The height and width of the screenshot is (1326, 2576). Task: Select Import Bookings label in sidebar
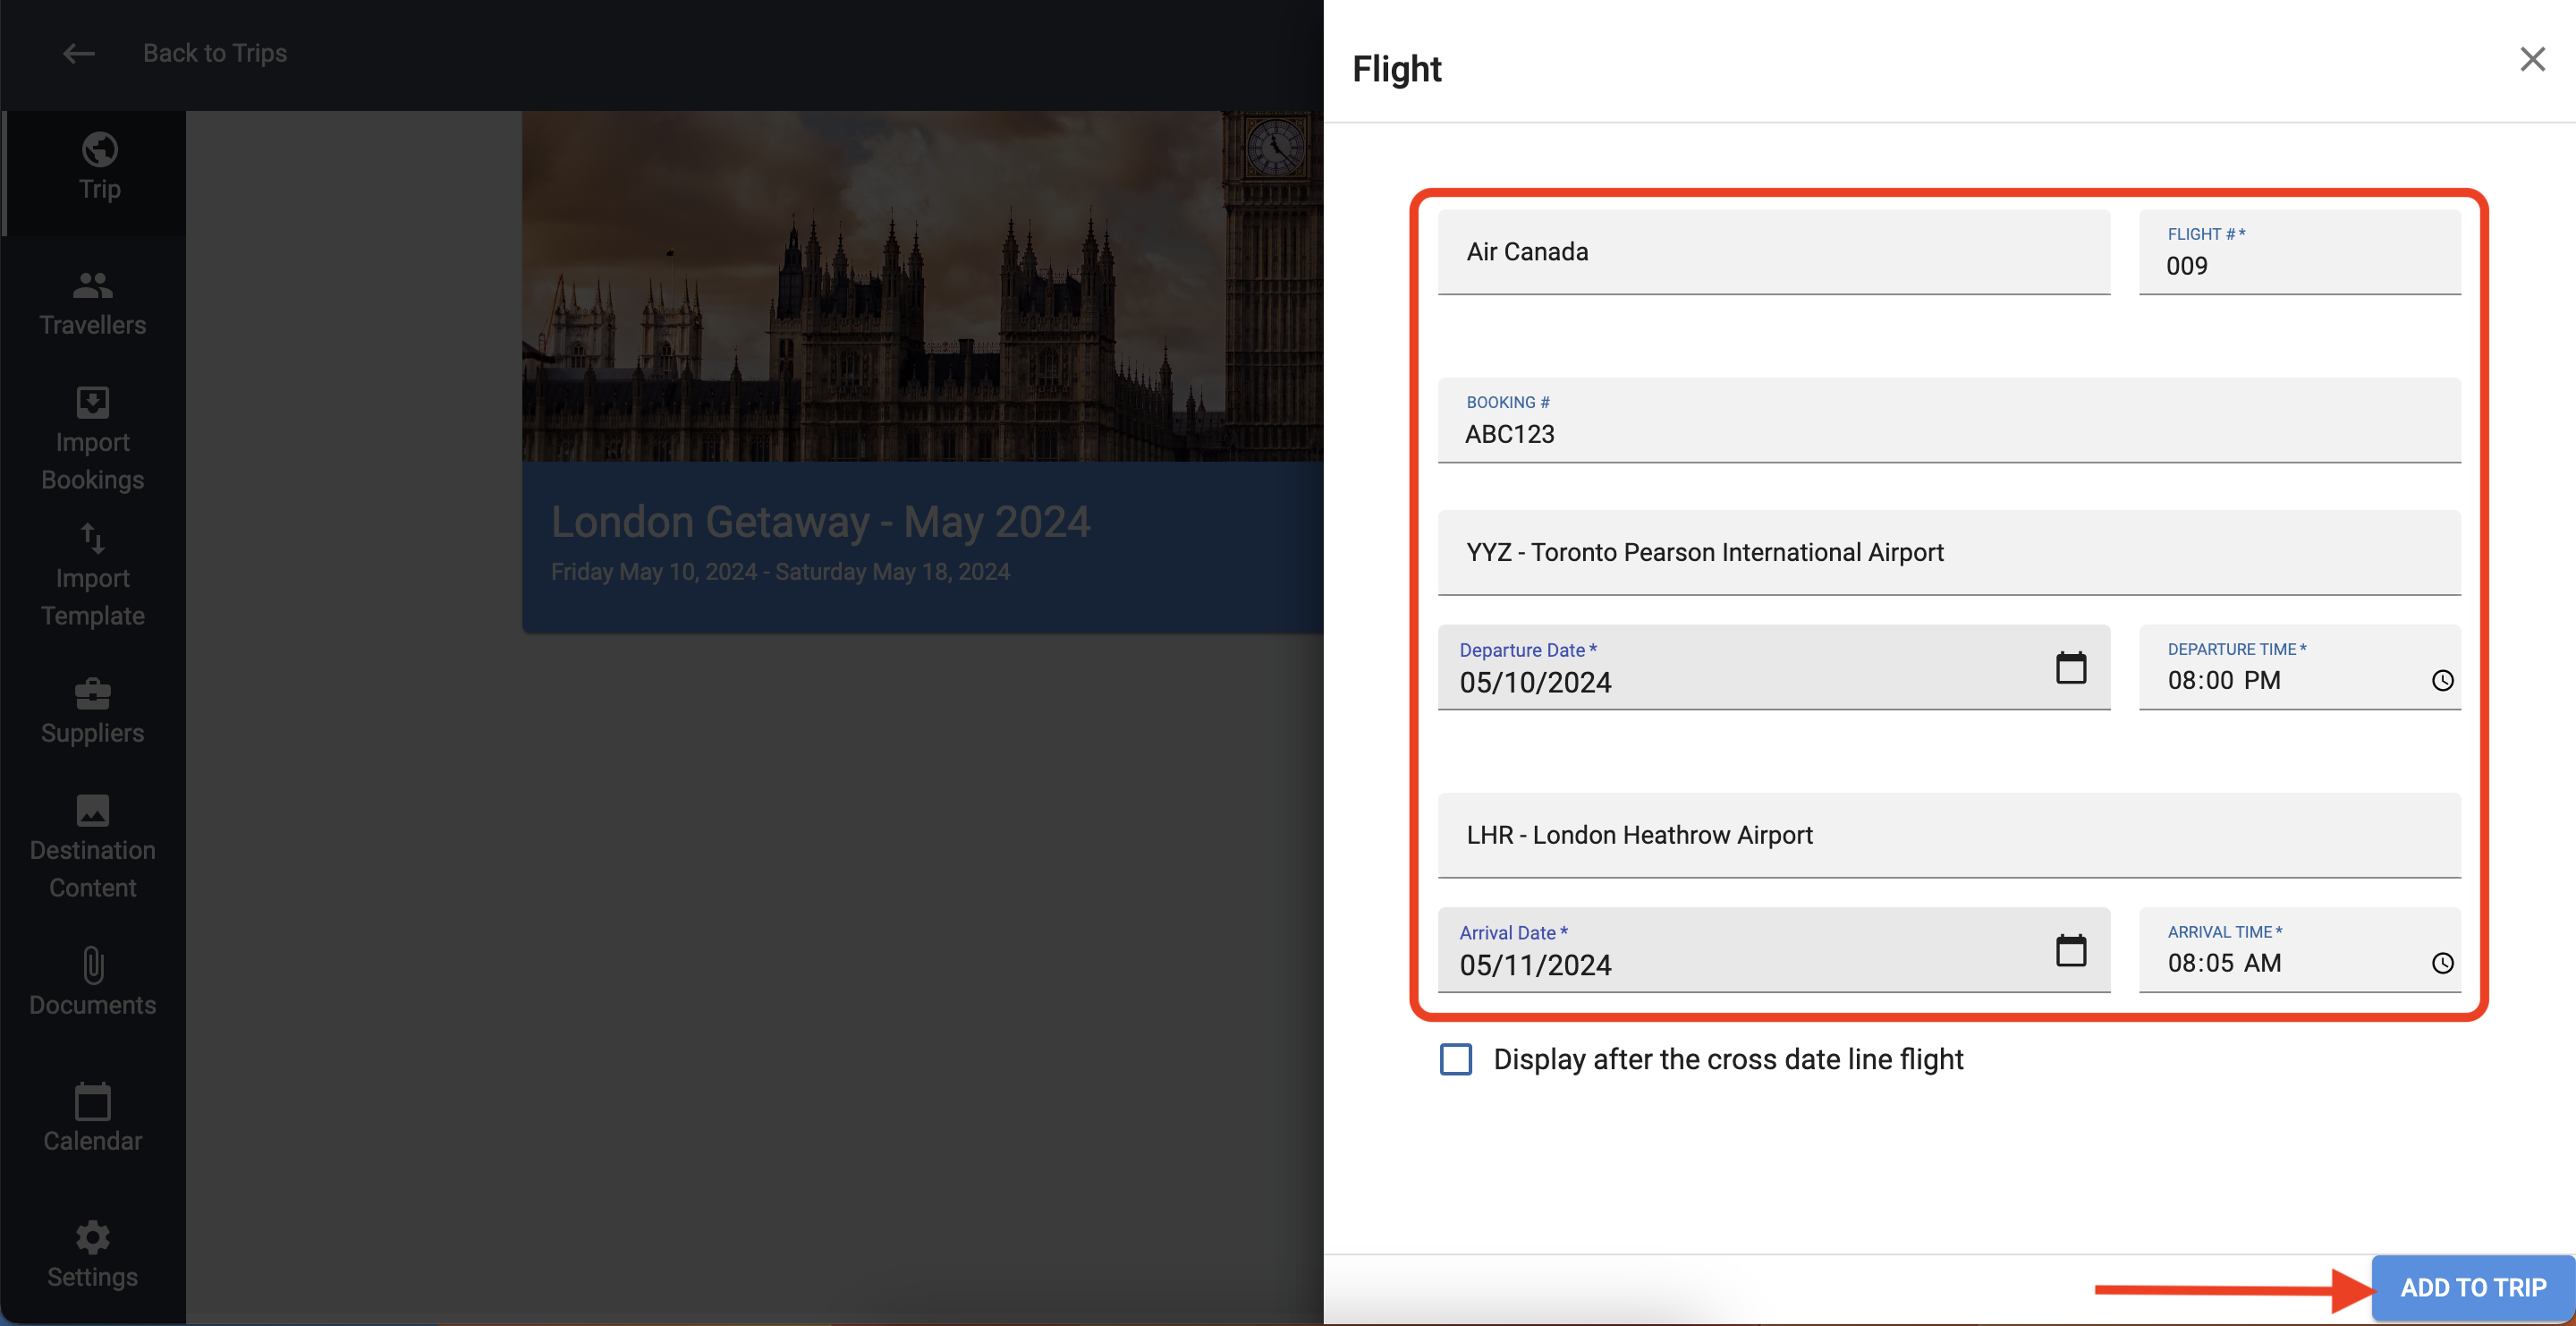coord(93,461)
